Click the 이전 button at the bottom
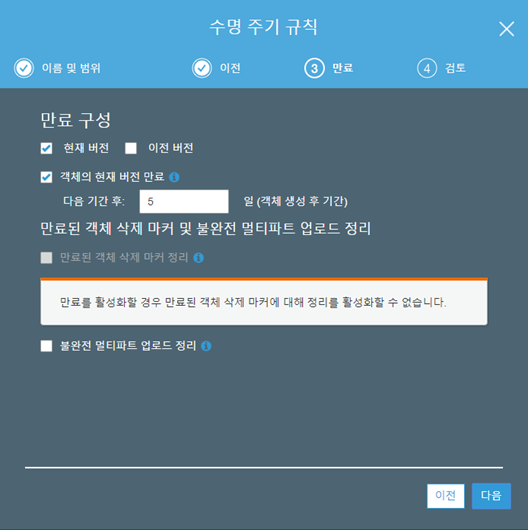The width and height of the screenshot is (528, 530). tap(446, 496)
